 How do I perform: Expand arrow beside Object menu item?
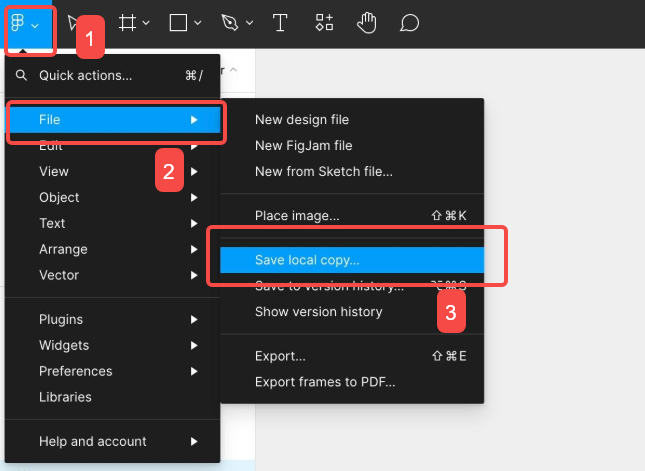coord(194,197)
